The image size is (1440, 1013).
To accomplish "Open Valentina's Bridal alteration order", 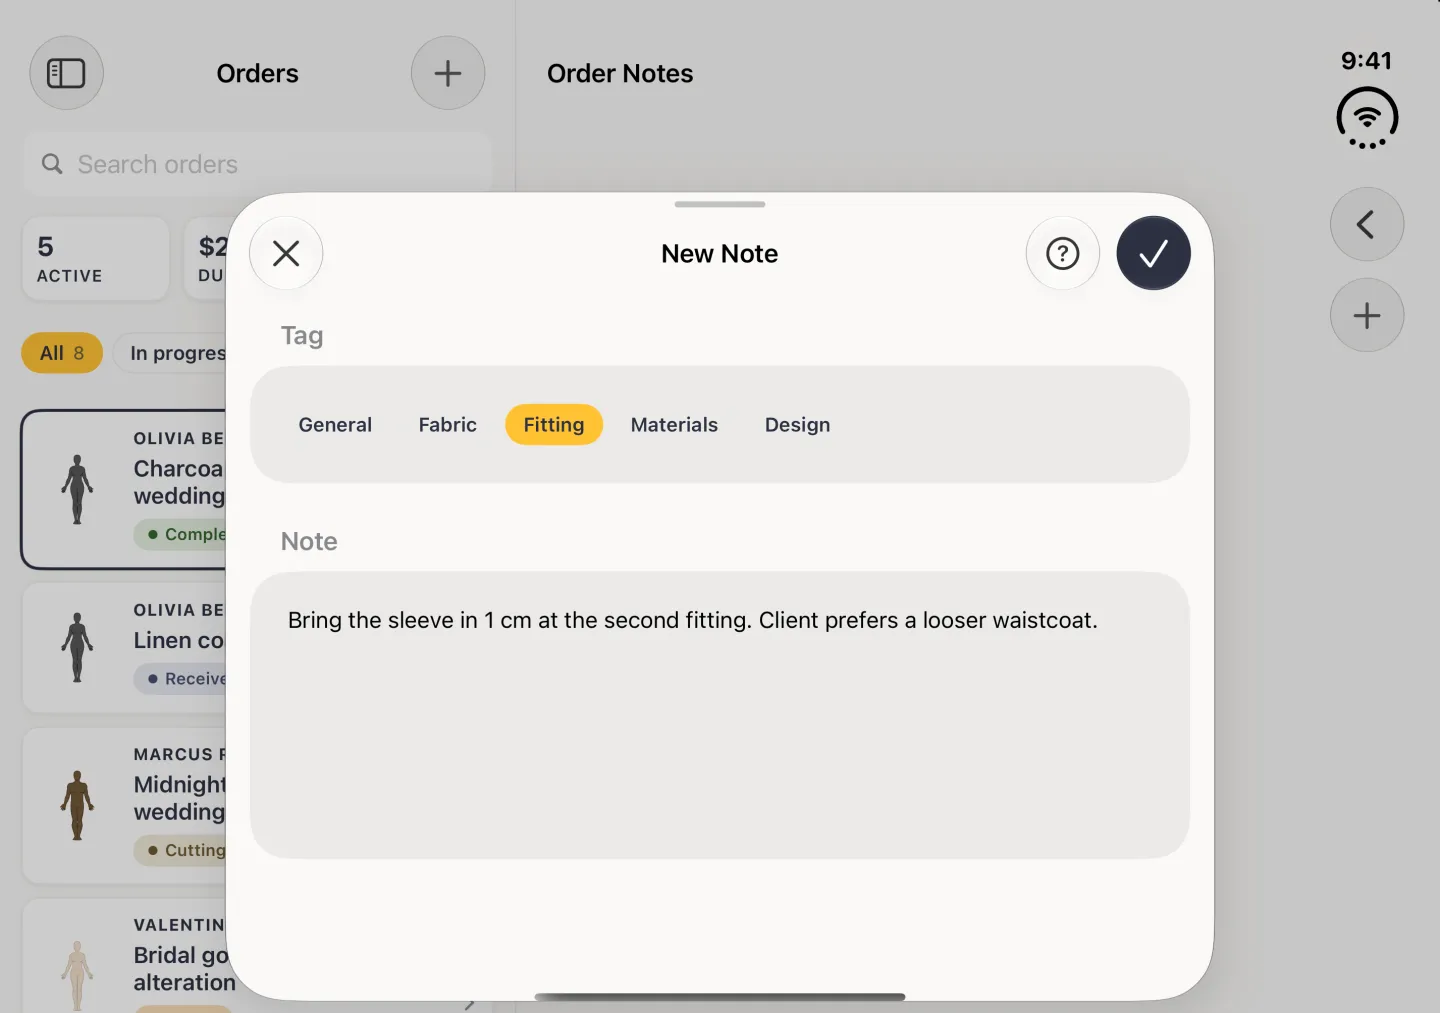I will [x=126, y=956].
